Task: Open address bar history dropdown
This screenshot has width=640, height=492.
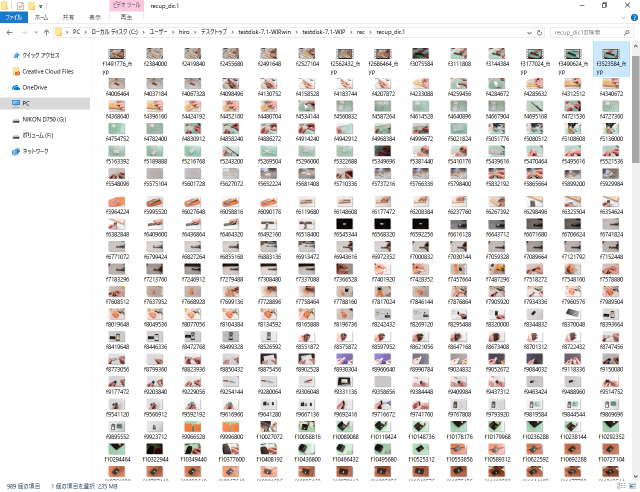Action: (527, 32)
